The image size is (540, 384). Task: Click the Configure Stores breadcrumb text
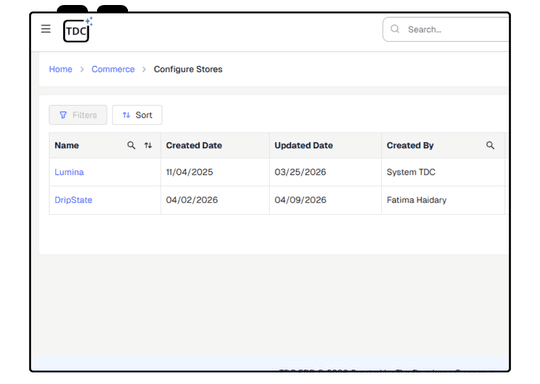pyautogui.click(x=188, y=69)
